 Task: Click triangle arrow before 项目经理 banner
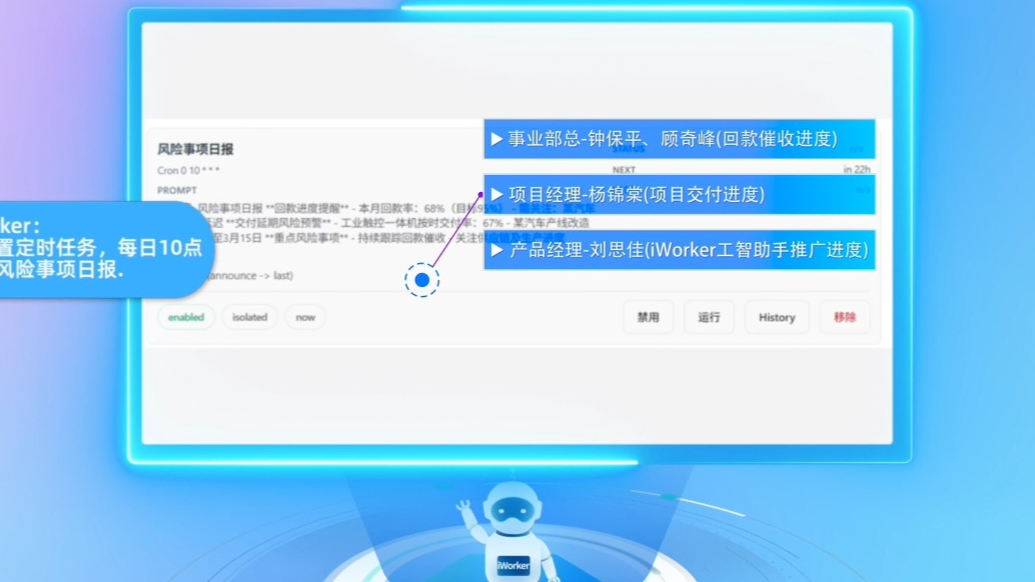496,194
